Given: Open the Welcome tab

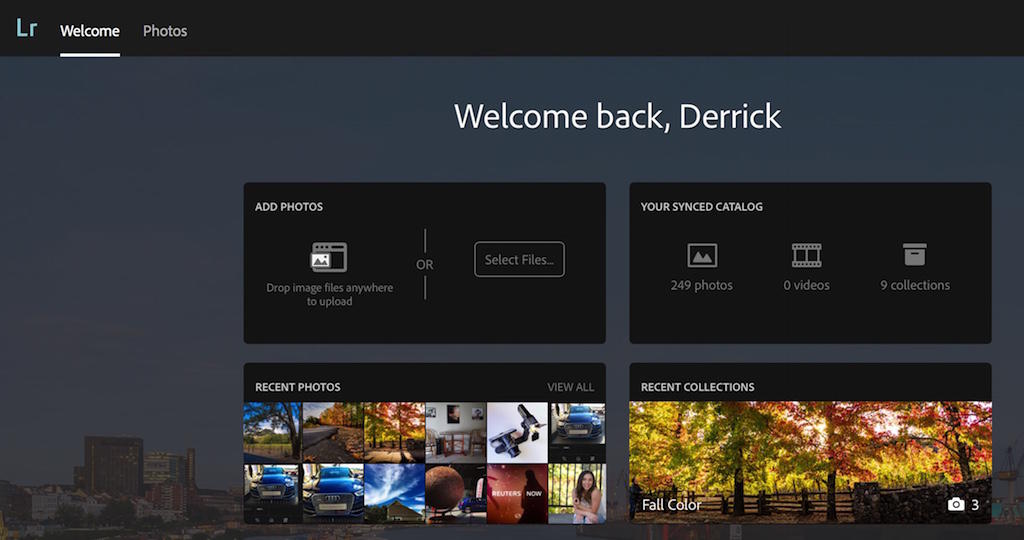Looking at the screenshot, I should [x=89, y=31].
